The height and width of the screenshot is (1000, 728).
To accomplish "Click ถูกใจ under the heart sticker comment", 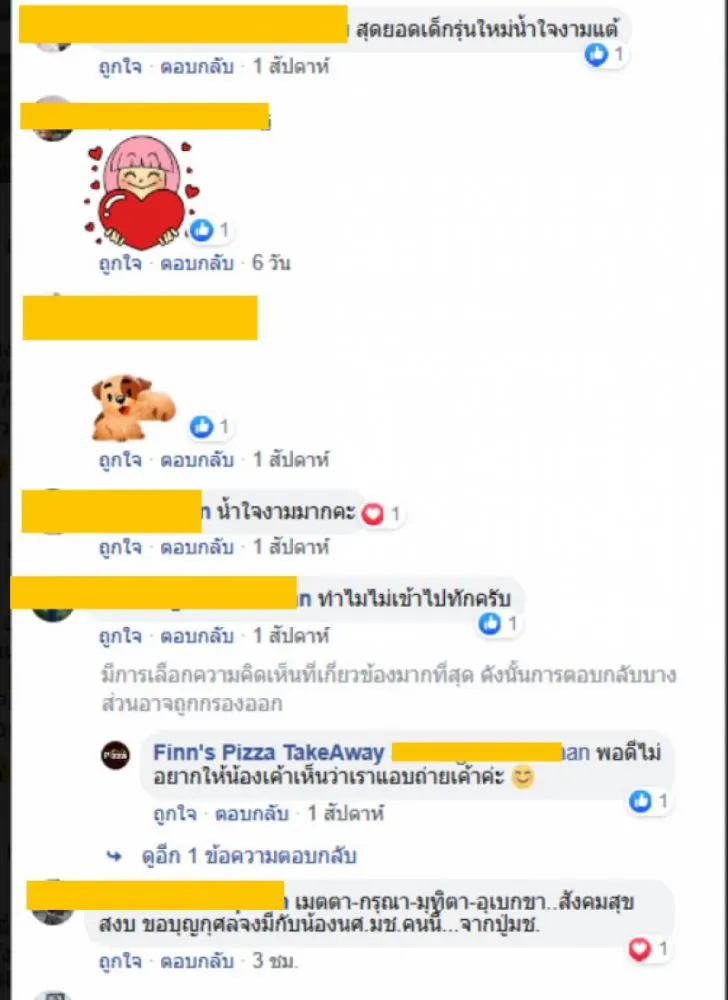I will click(x=120, y=263).
